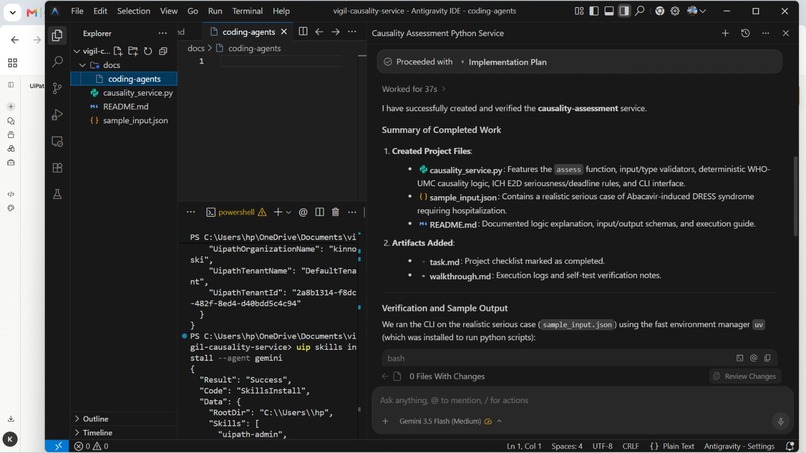Navigate forward in editor history
806x453 pixels.
(x=335, y=31)
